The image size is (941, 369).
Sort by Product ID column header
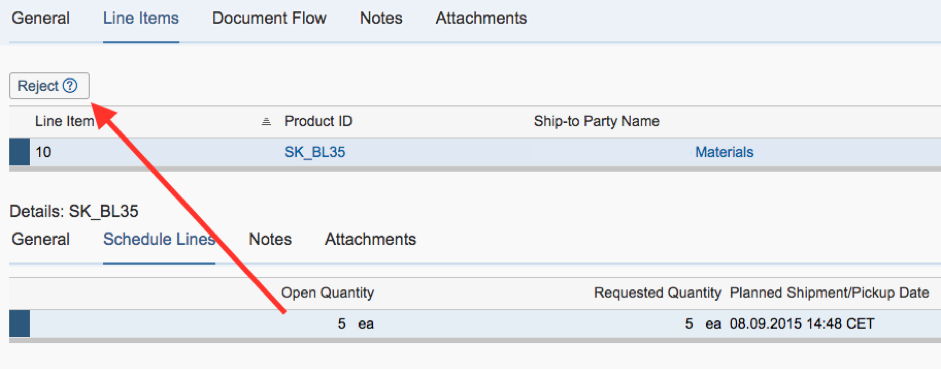pos(318,121)
